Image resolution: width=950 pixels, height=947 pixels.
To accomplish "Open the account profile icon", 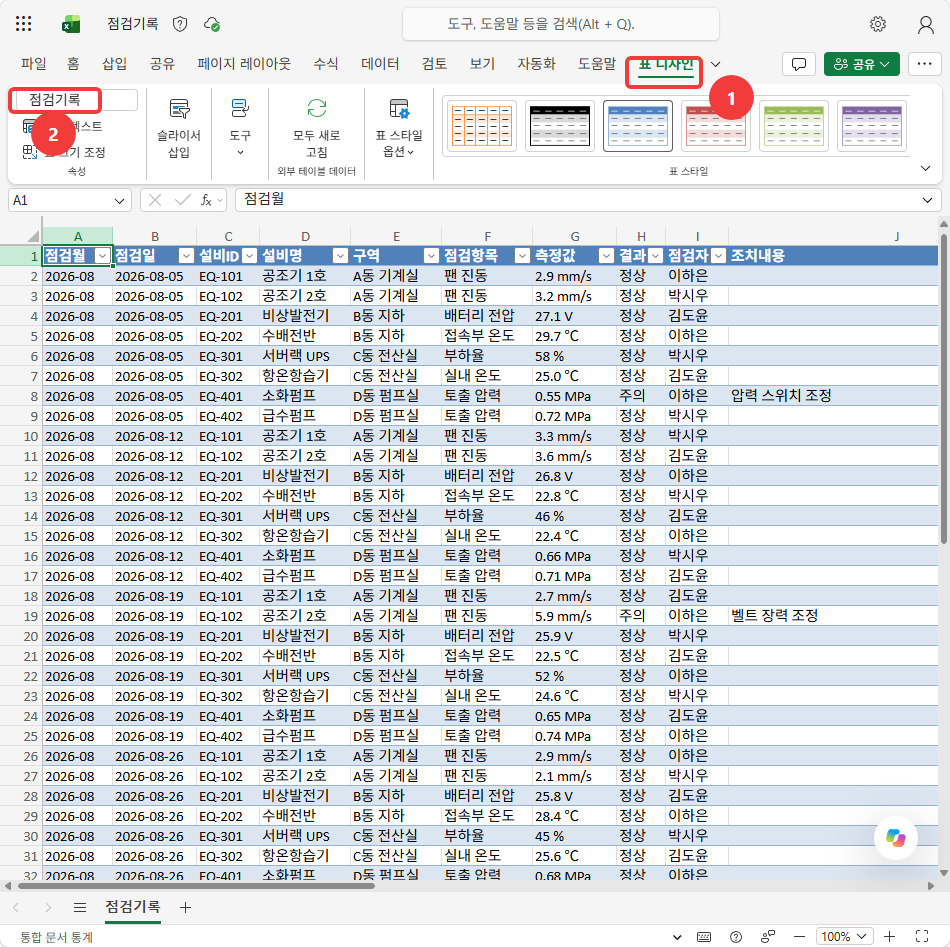I will (x=925, y=24).
